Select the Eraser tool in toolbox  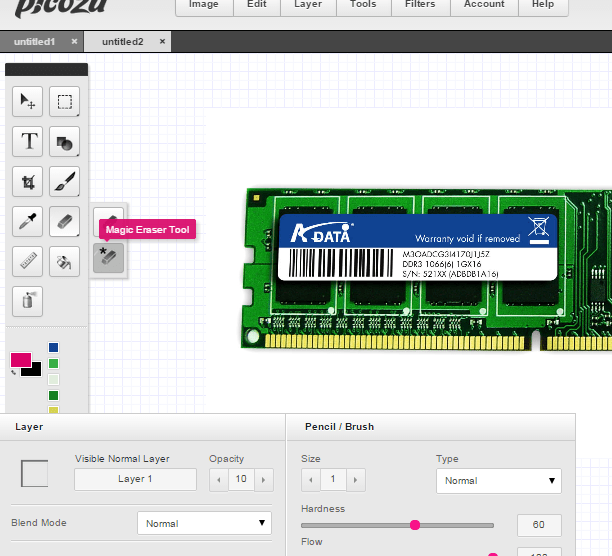click(x=64, y=221)
